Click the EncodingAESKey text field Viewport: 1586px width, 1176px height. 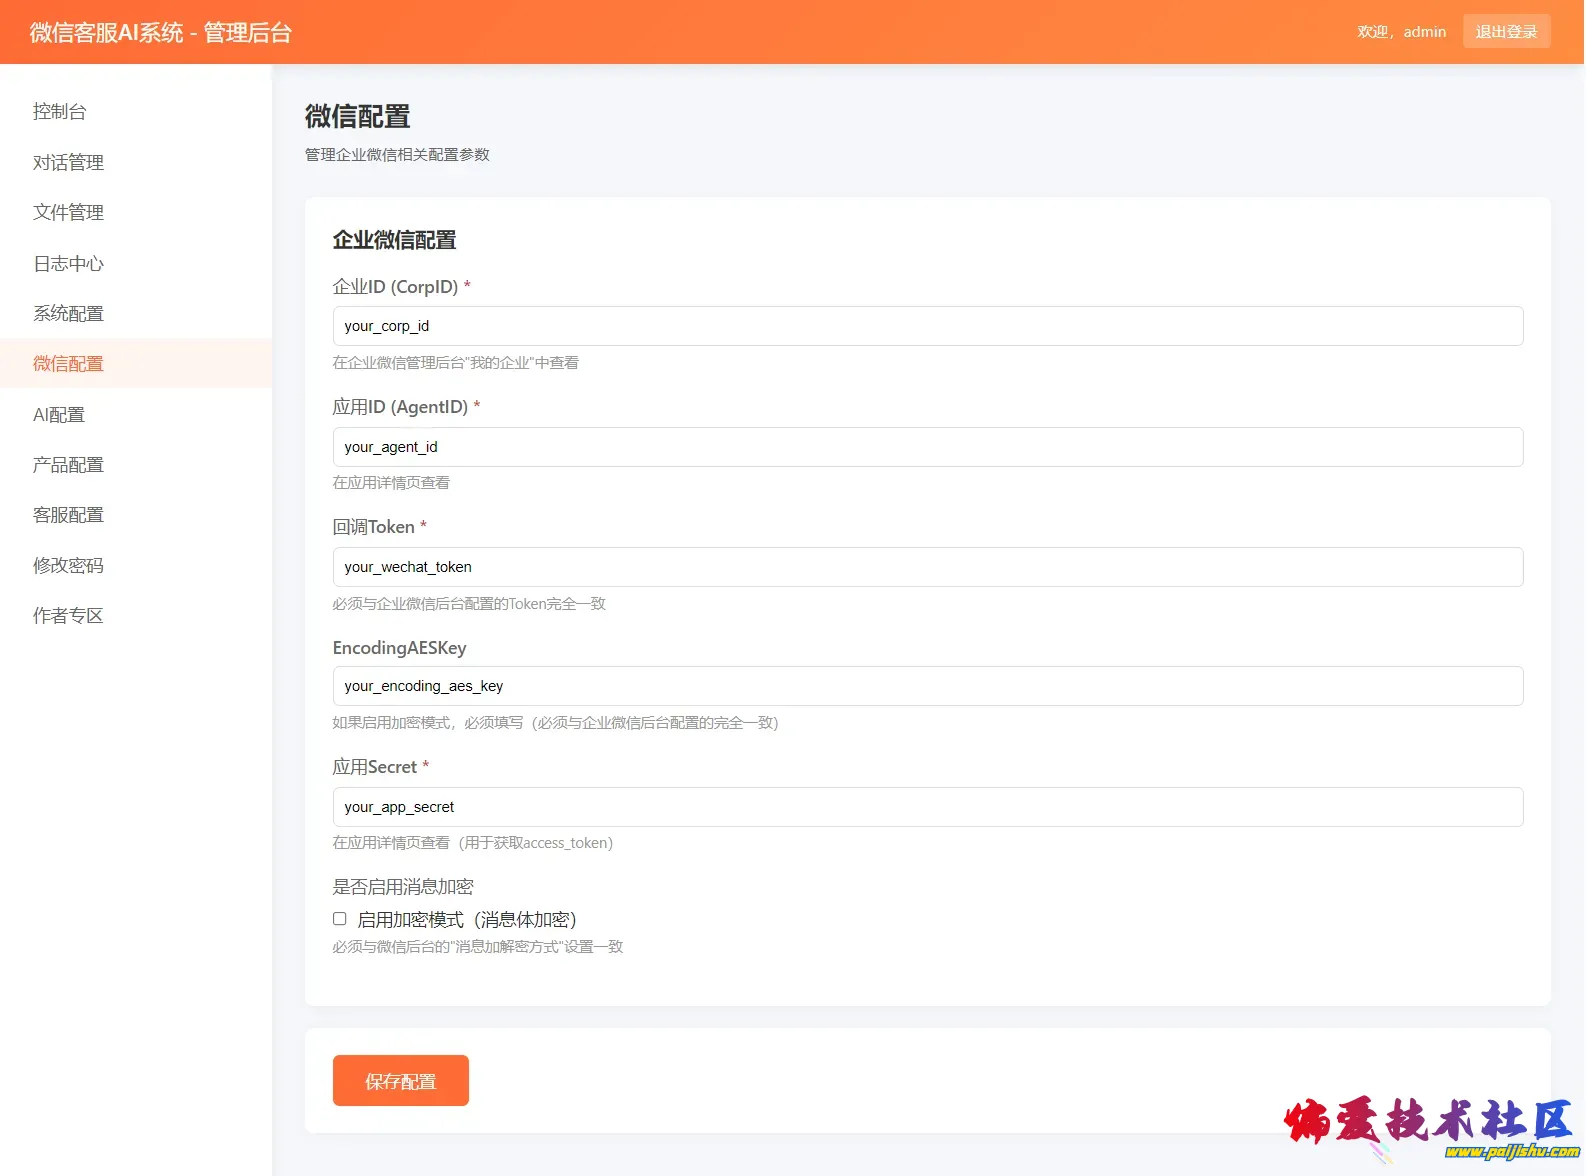coord(927,686)
